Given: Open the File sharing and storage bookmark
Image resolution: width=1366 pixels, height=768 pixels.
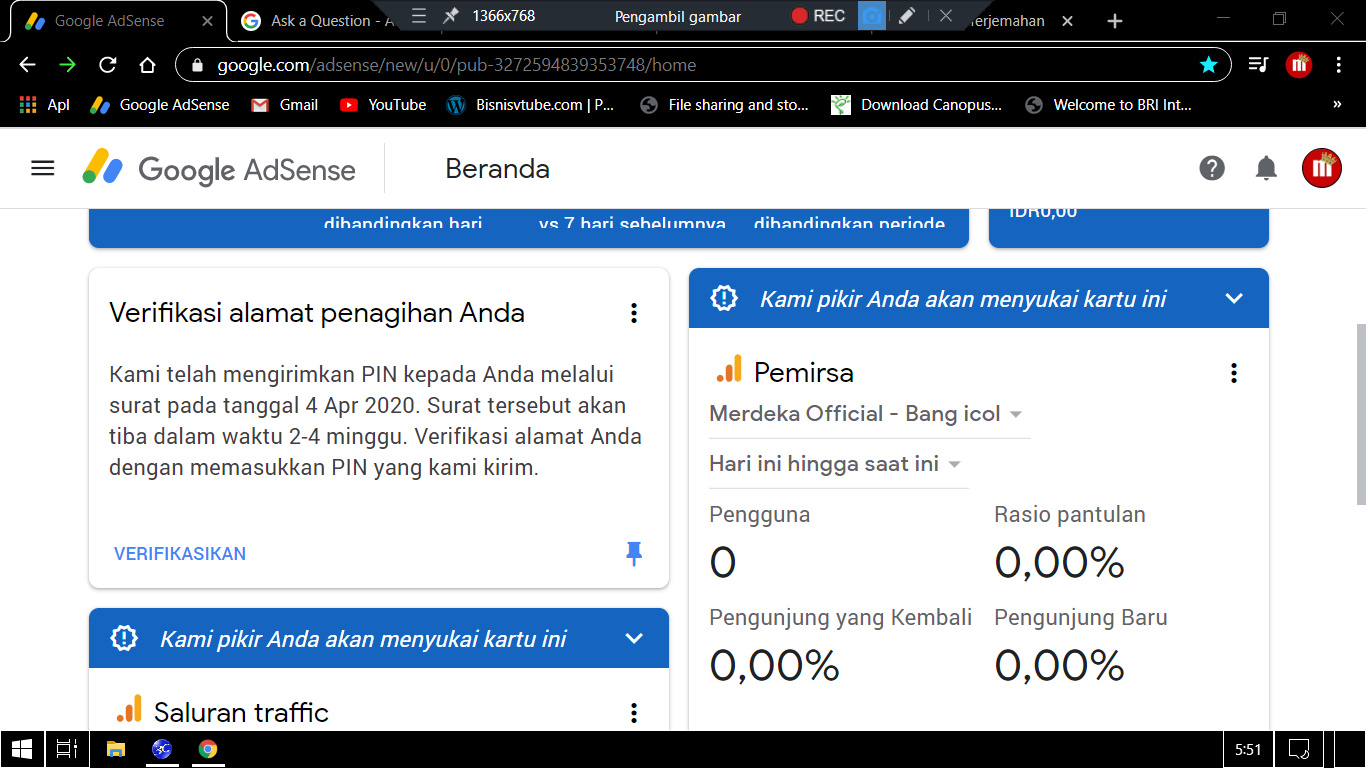Looking at the screenshot, I should point(725,104).
